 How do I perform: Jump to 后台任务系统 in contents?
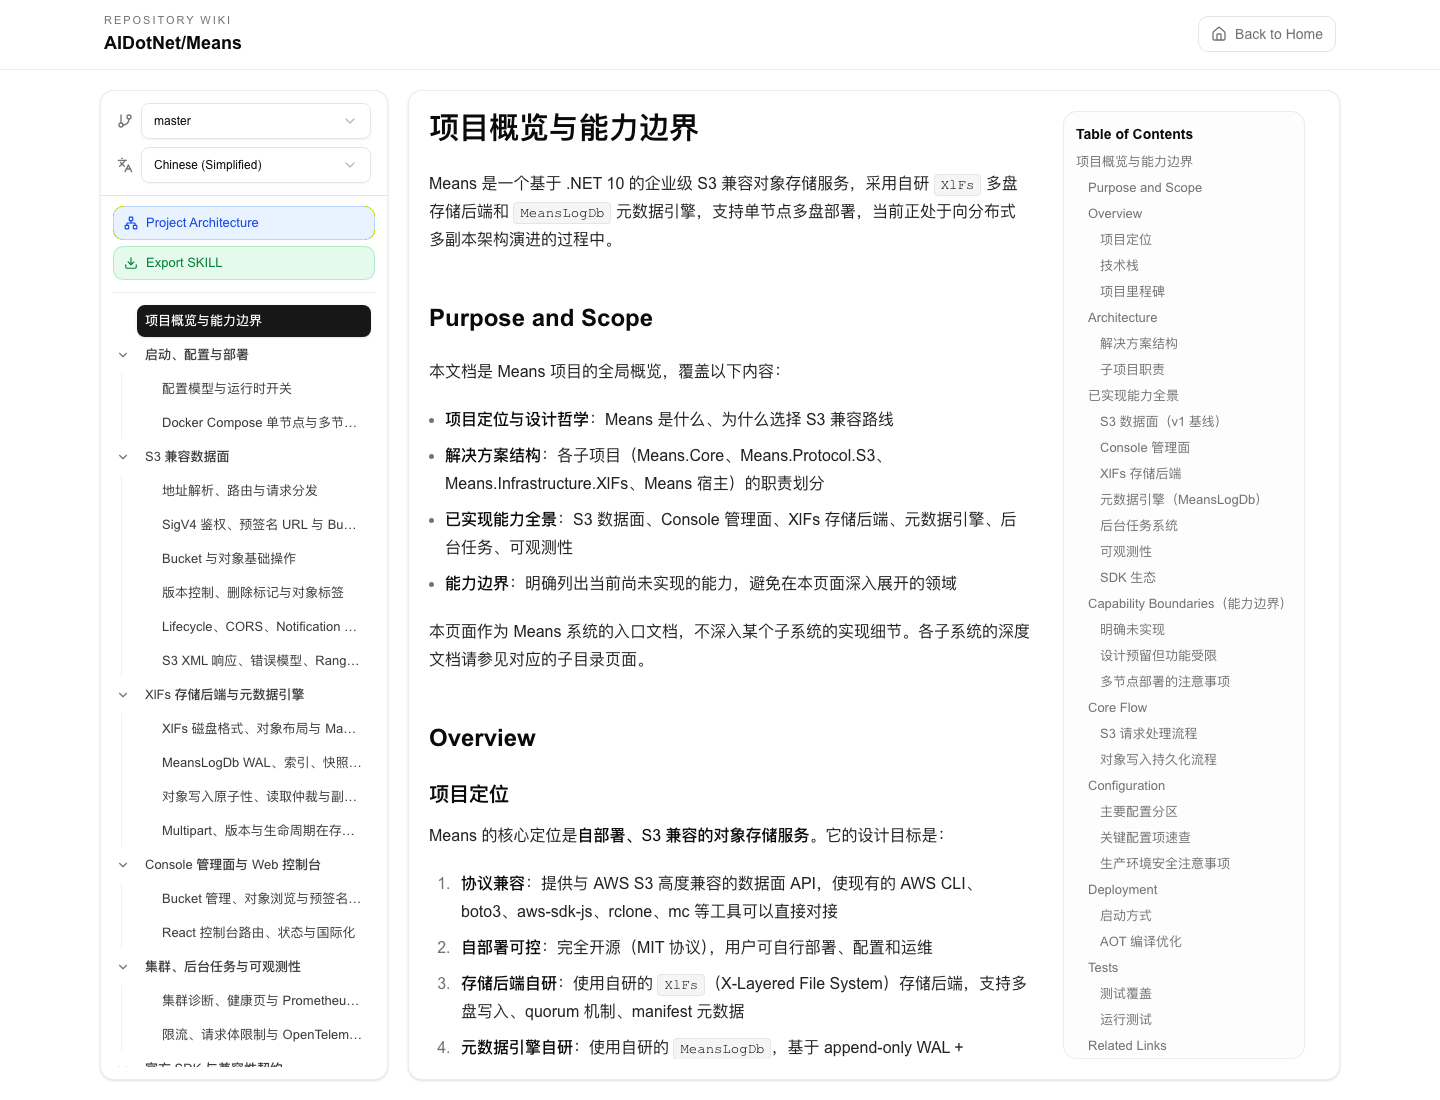pyautogui.click(x=1139, y=526)
